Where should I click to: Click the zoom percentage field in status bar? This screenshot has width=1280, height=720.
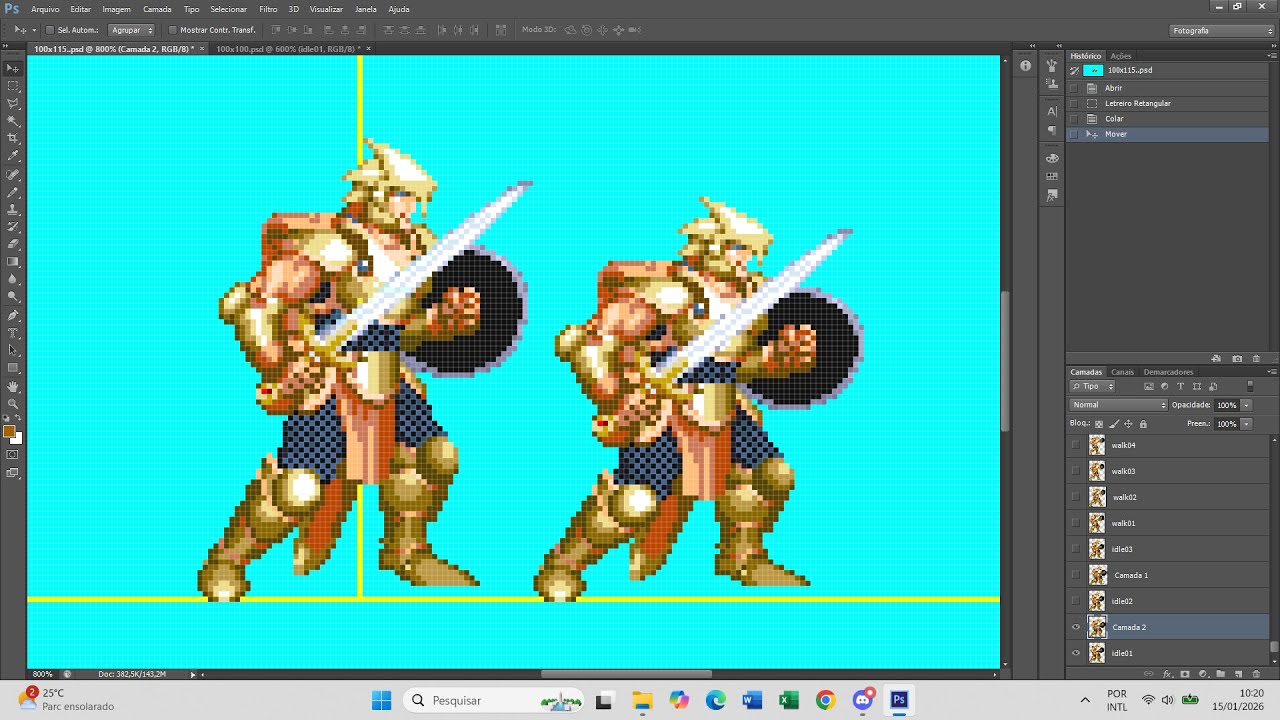click(43, 674)
